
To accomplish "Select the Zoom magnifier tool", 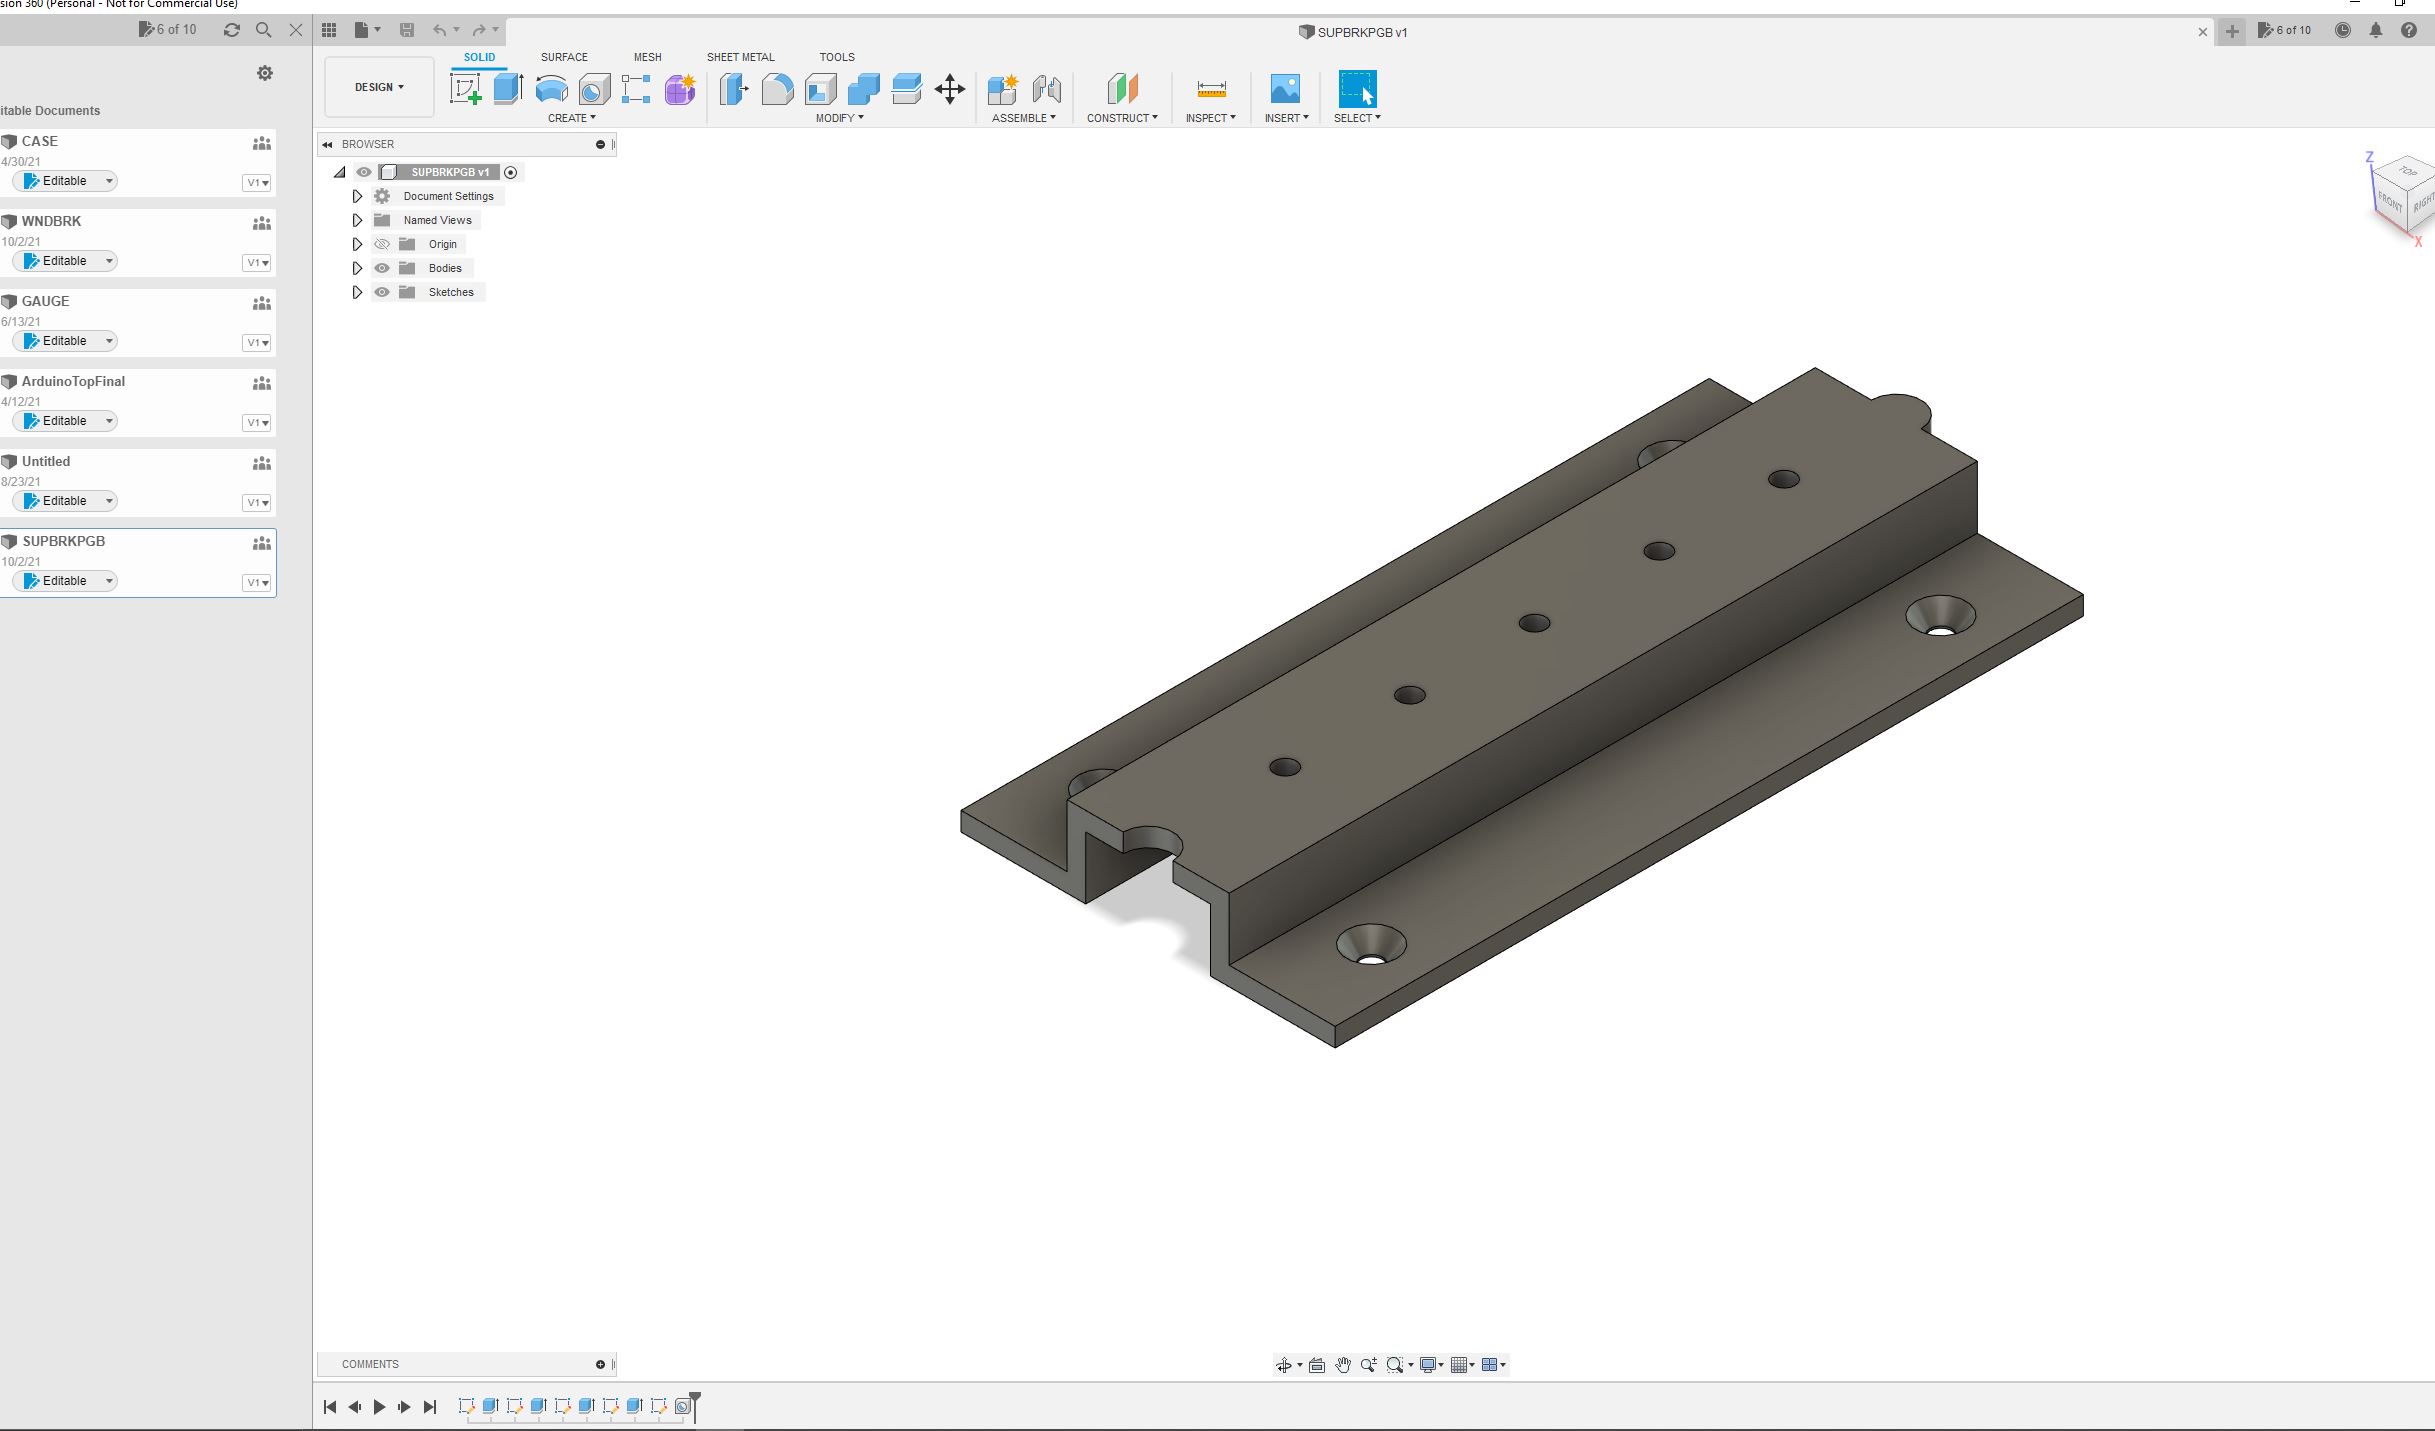I will 1368,1365.
